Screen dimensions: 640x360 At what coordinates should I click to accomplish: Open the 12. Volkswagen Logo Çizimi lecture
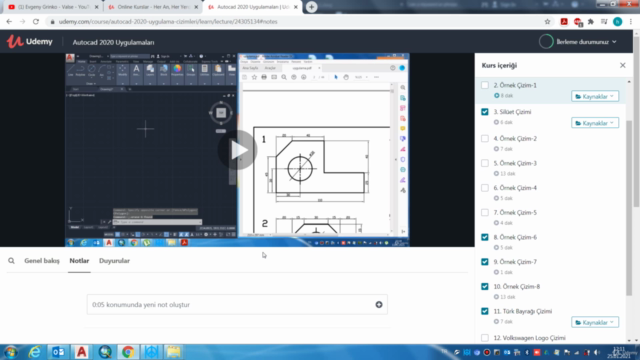point(529,338)
